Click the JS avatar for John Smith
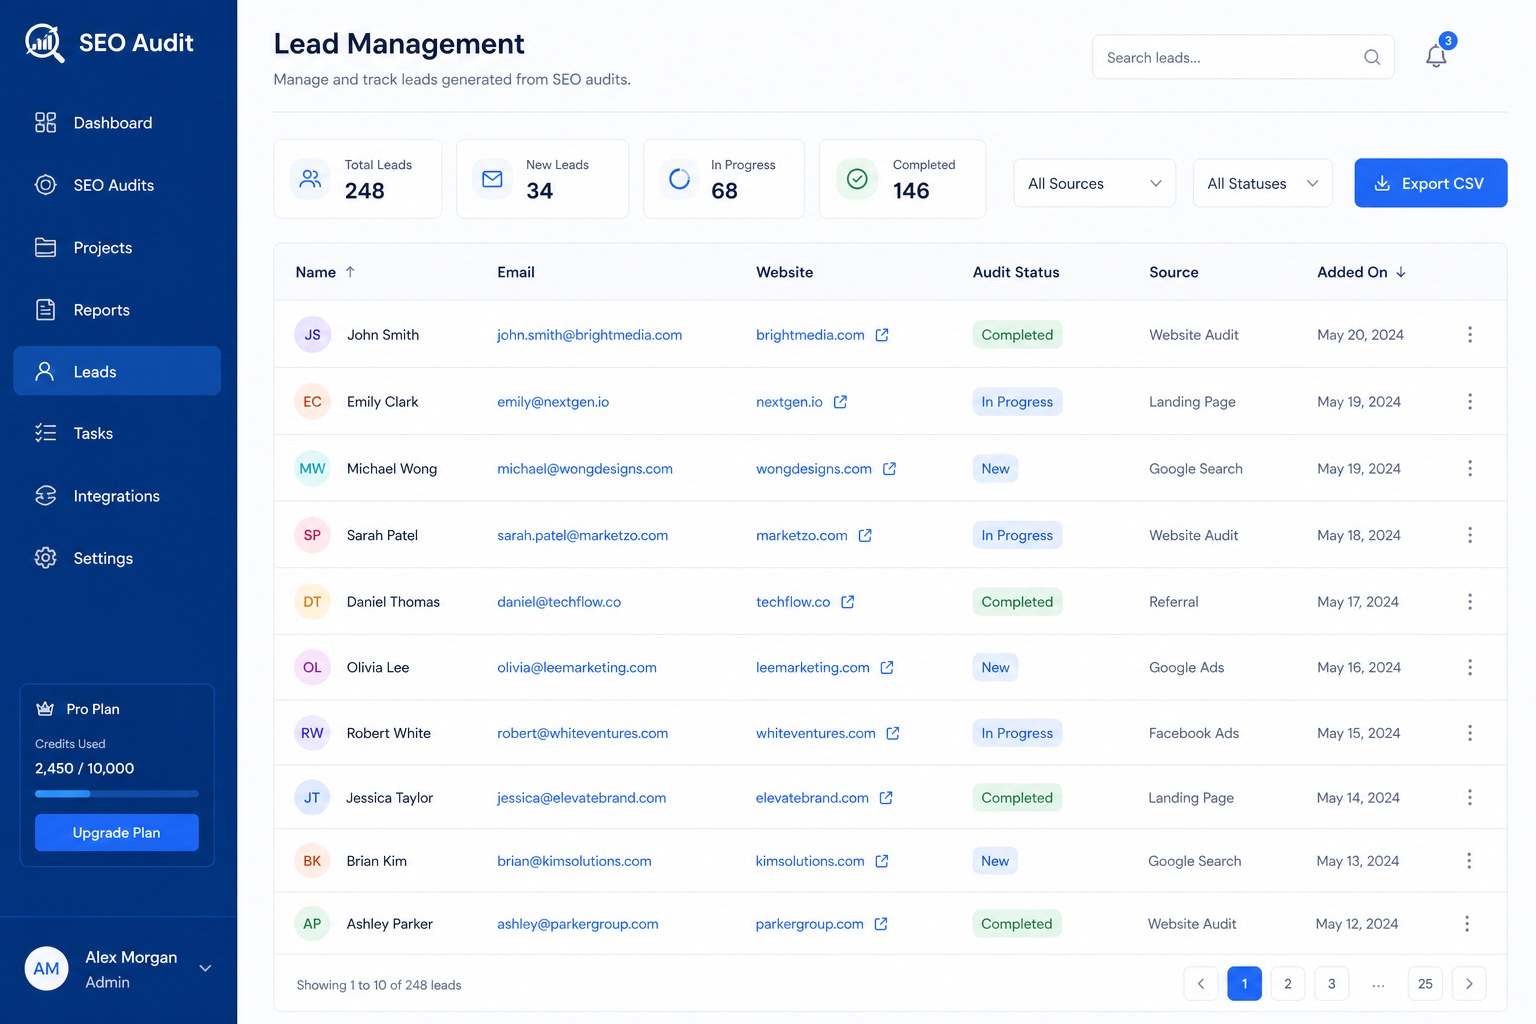1536x1024 pixels. 312,335
